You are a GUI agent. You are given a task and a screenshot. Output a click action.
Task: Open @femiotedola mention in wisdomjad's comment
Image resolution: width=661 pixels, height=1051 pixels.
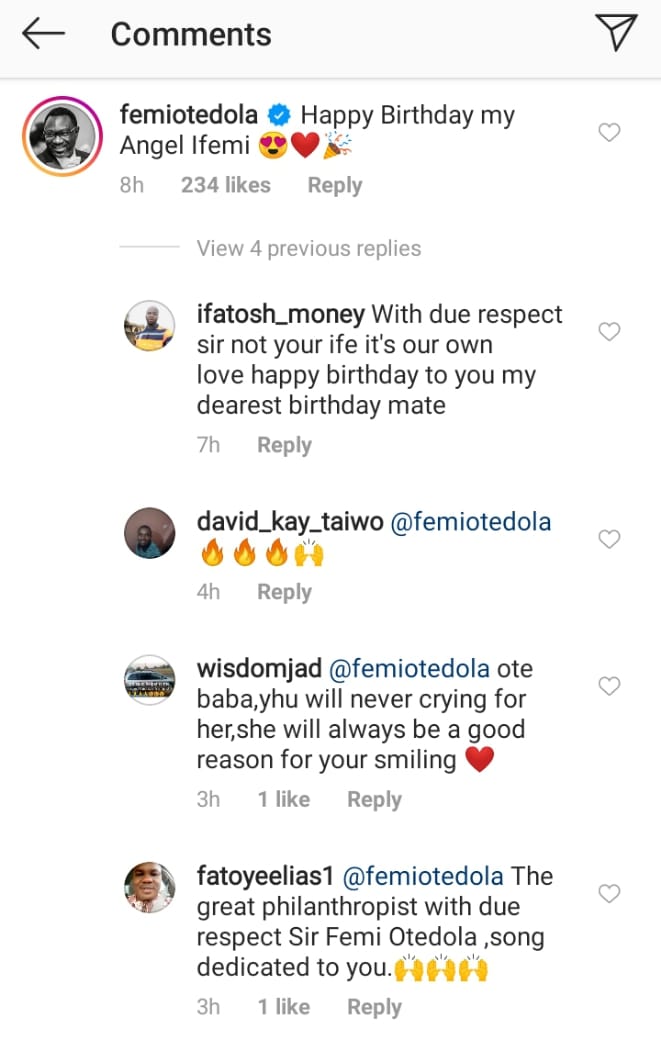pos(409,668)
